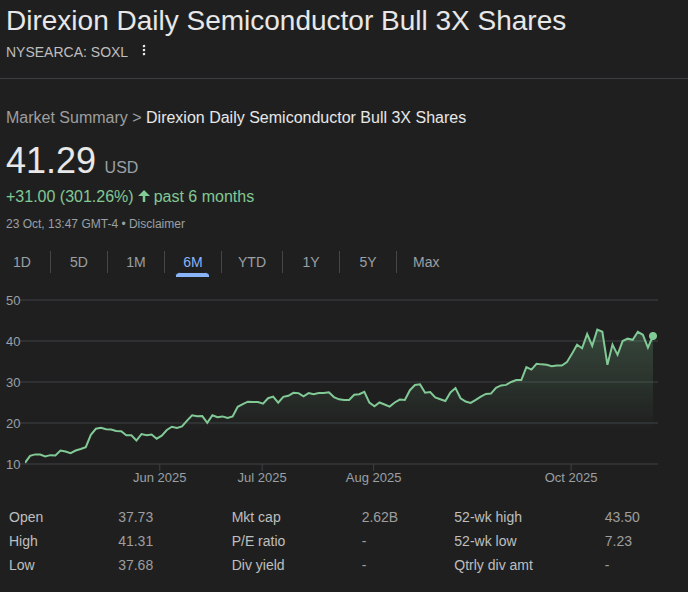Image resolution: width=688 pixels, height=592 pixels.
Task: Select the 1D time range tab
Action: click(x=22, y=262)
